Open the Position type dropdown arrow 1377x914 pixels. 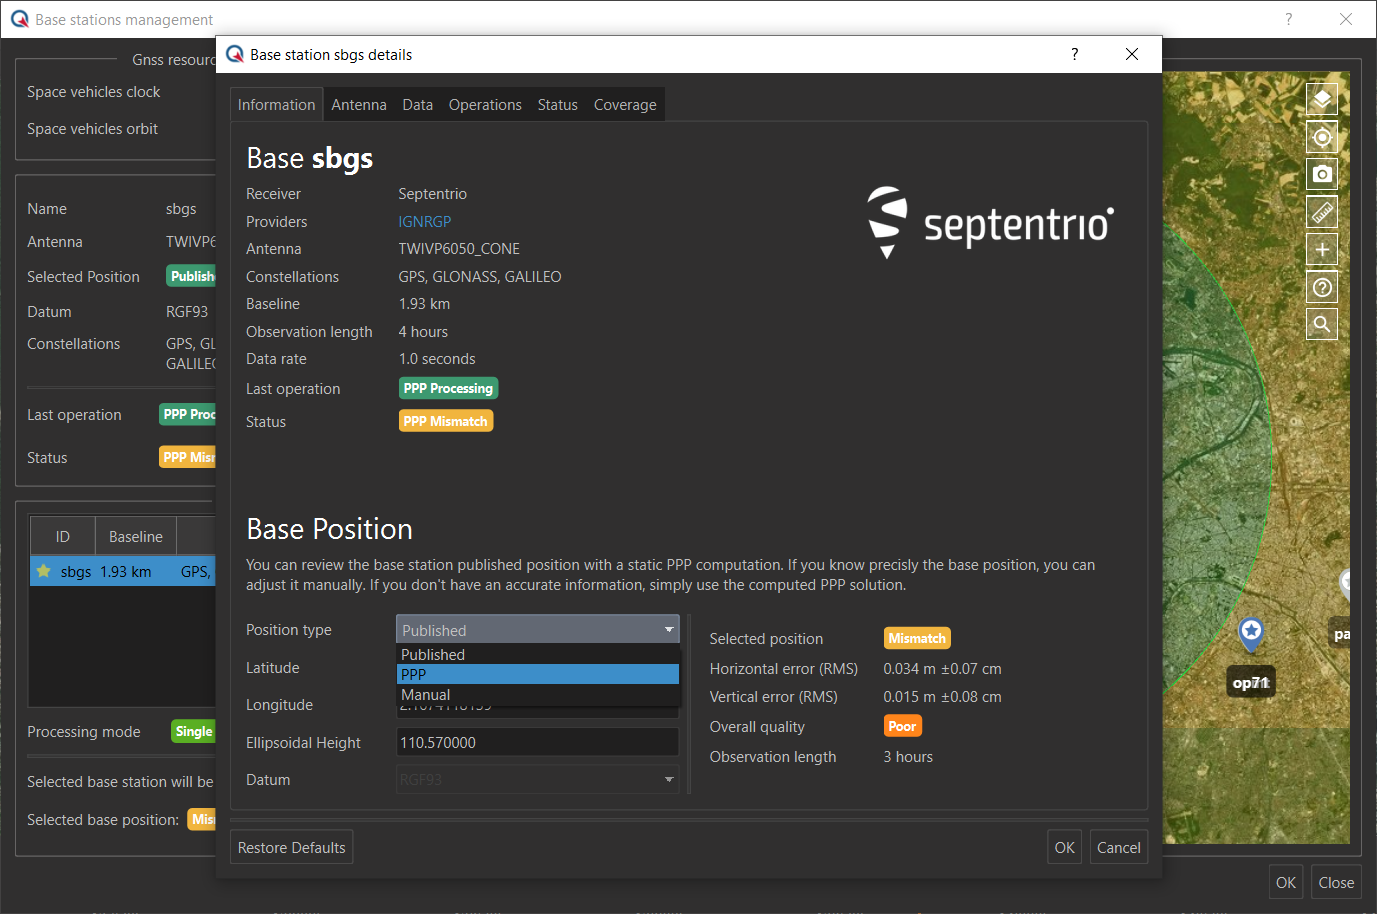pos(668,630)
